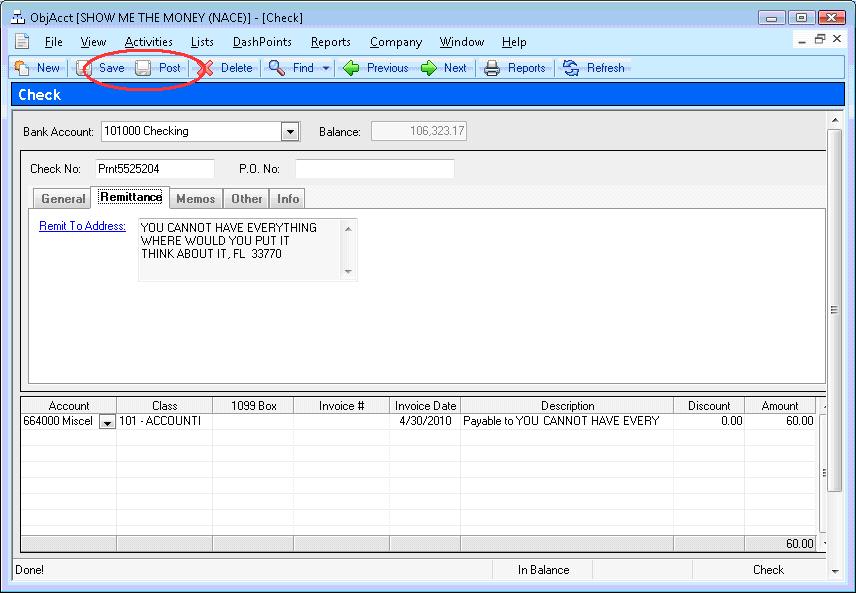Click the P.O. No input field
This screenshot has height=593, width=856.
[374, 169]
